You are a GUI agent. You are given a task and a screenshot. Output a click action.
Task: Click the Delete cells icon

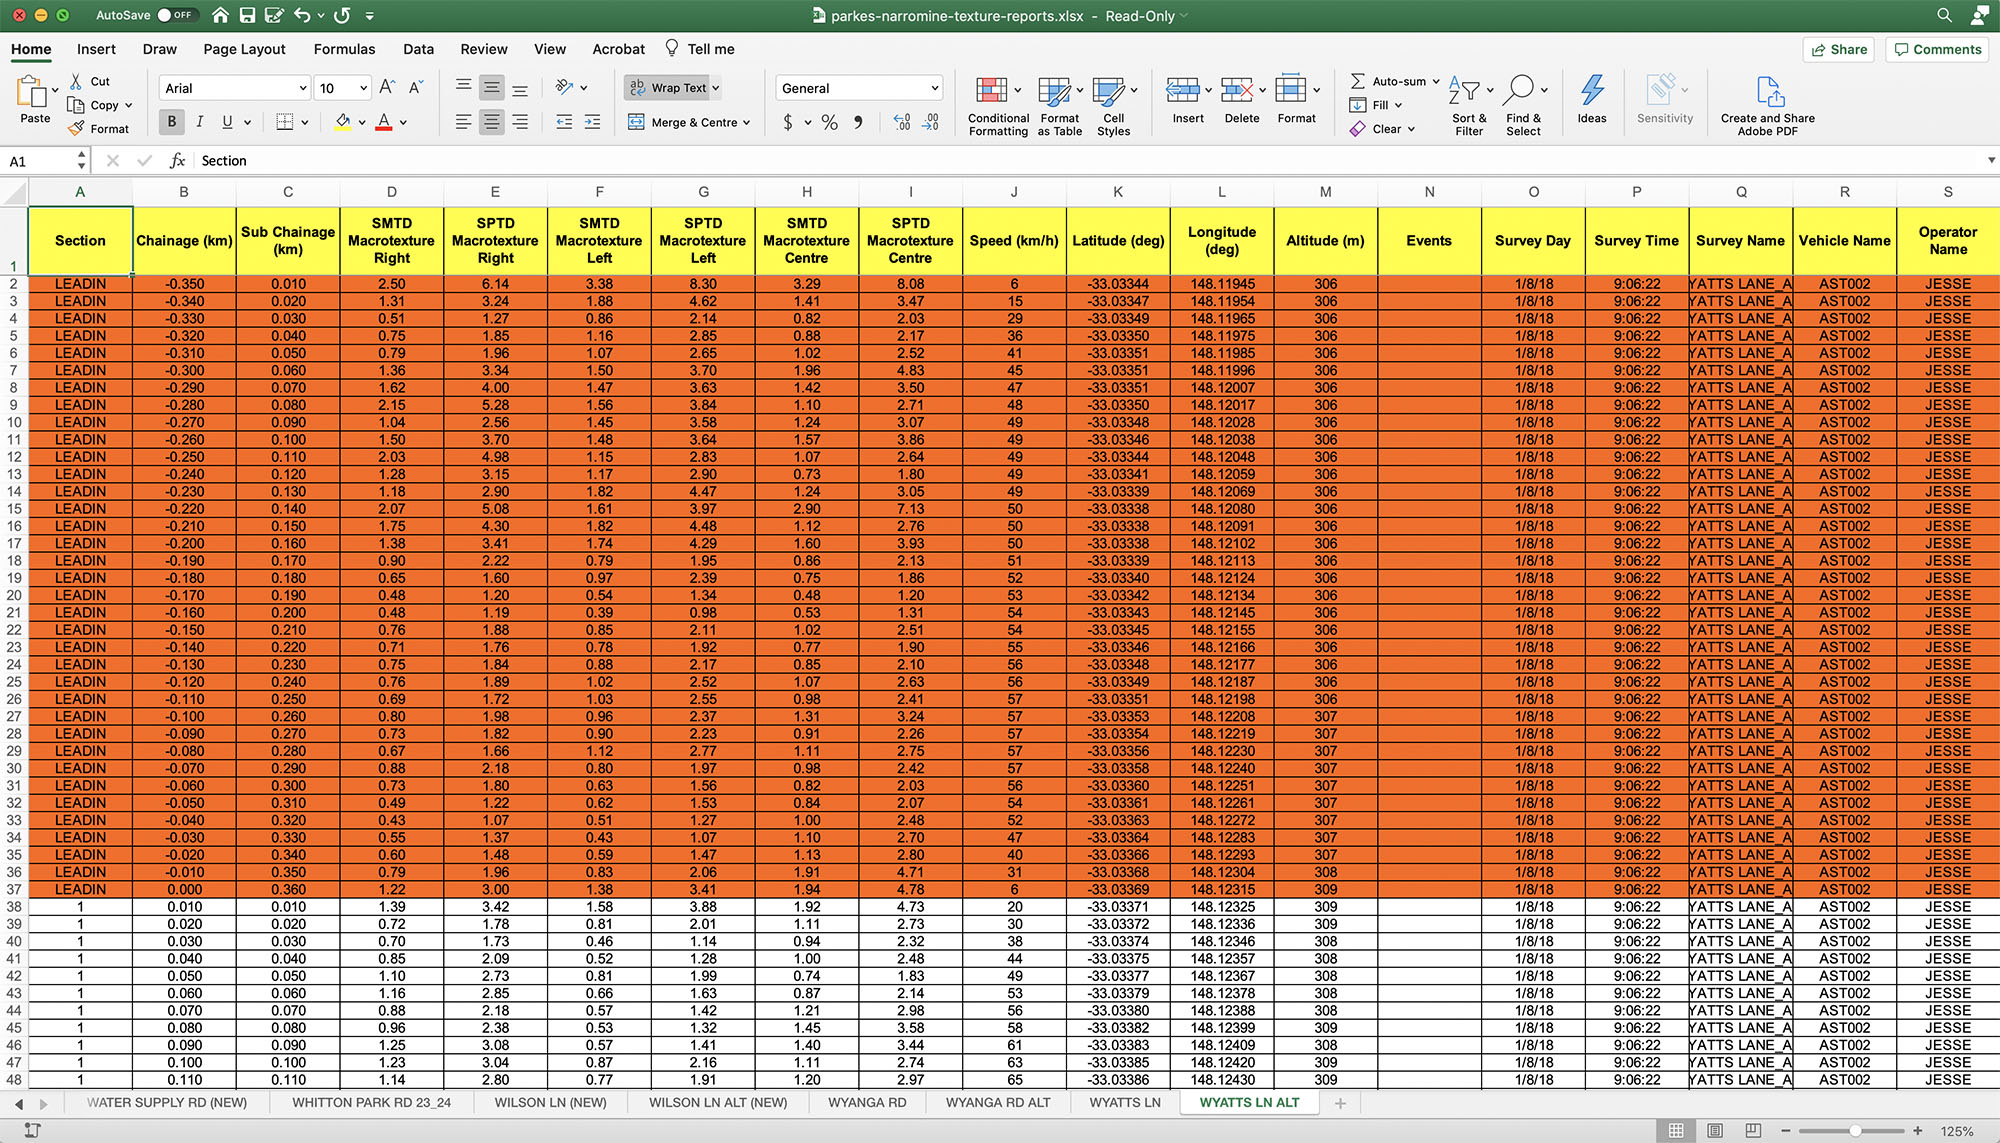click(1237, 90)
